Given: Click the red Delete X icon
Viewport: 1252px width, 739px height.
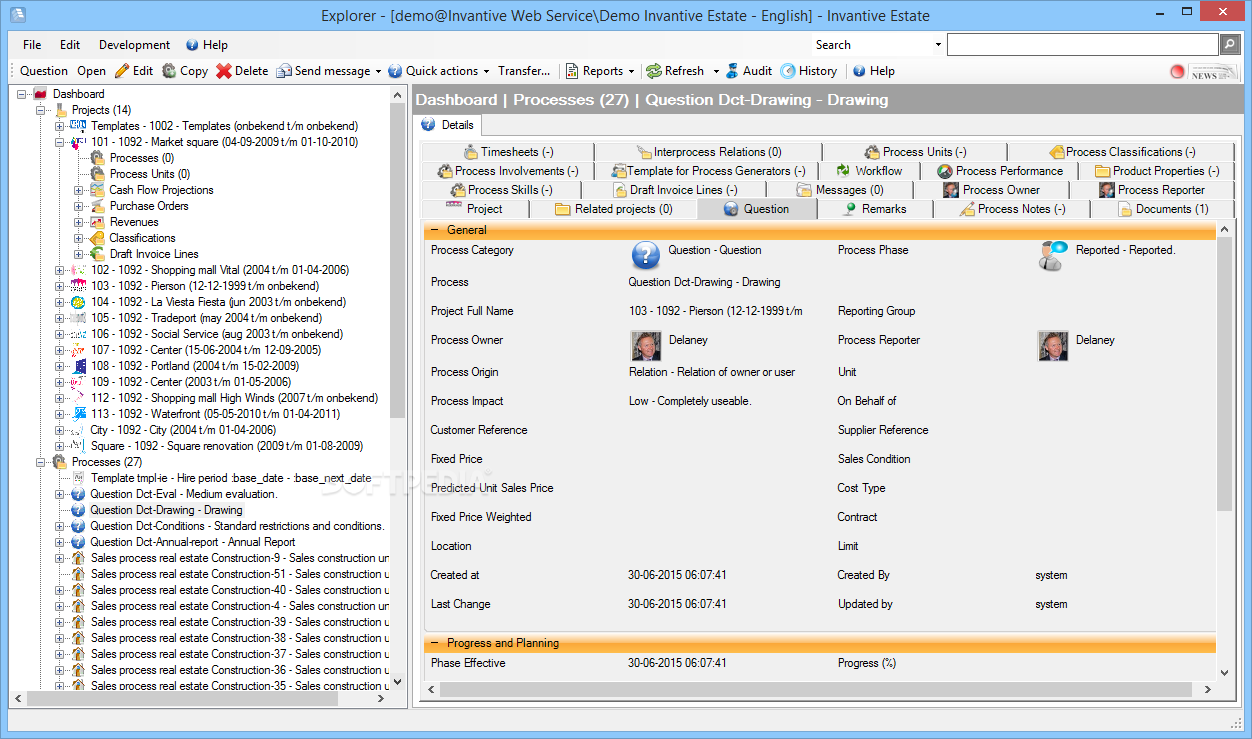Looking at the screenshot, I should pos(224,71).
